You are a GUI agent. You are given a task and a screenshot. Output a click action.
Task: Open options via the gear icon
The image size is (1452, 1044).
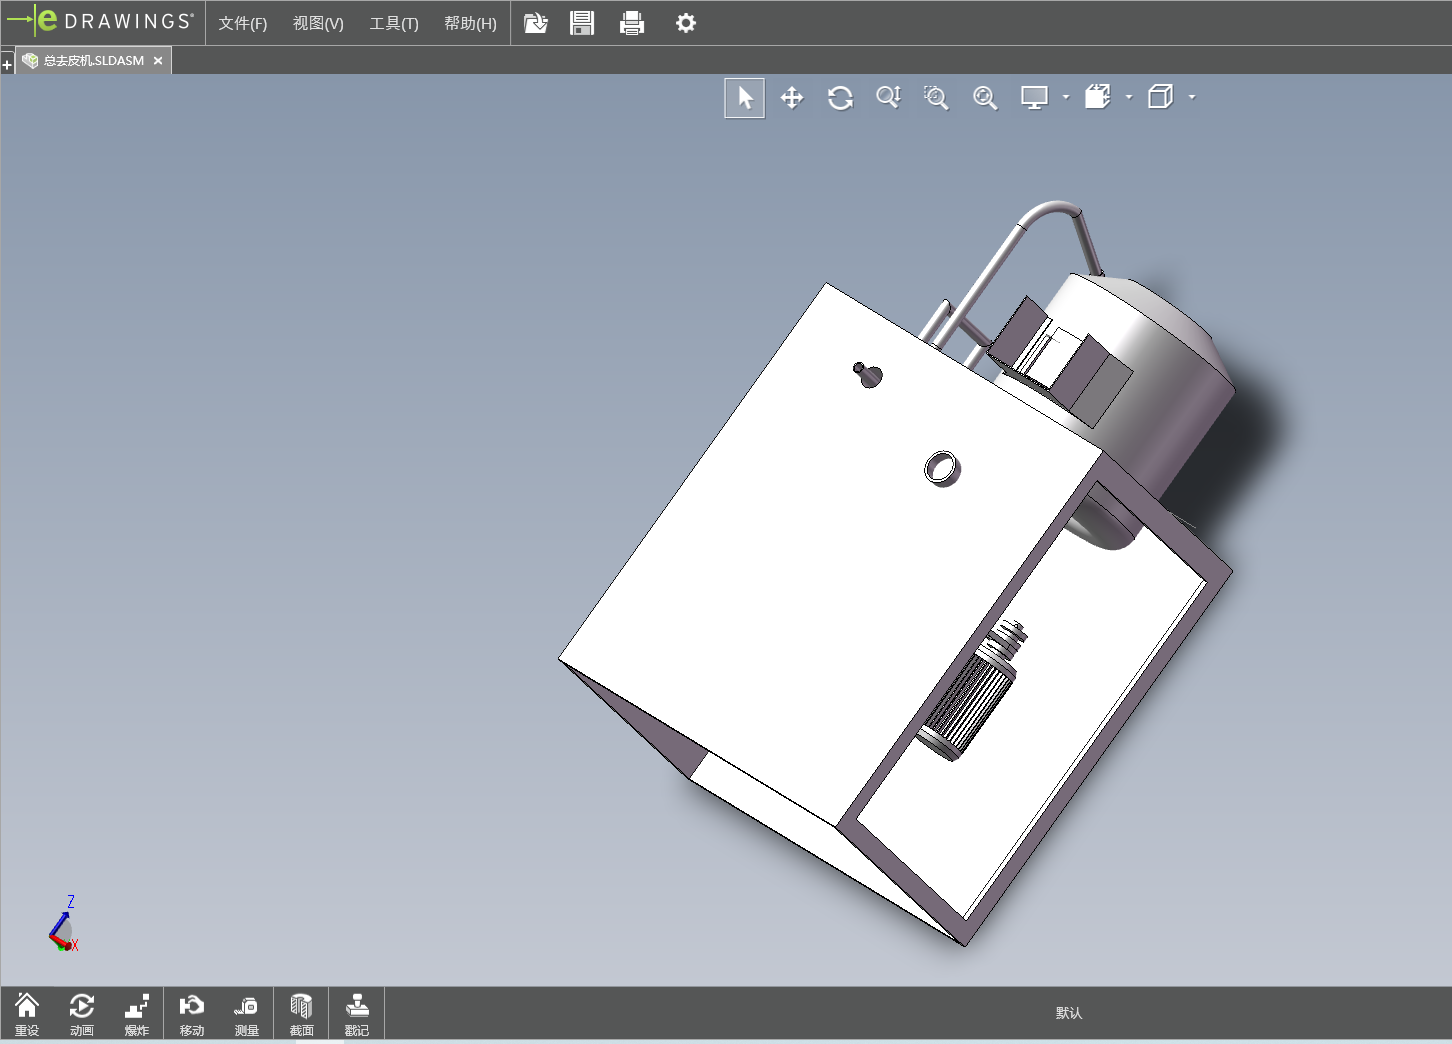coord(686,23)
